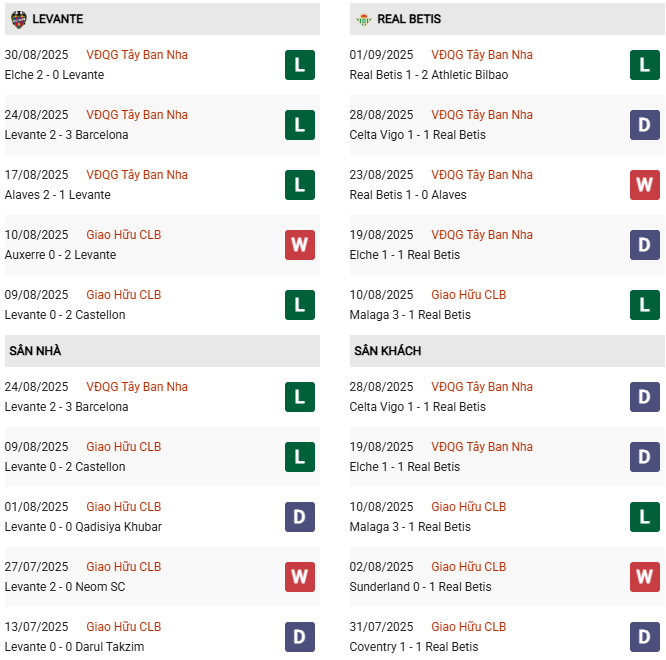
Task: Click the W badge for Sunderland 0-1 Real Betis
Action: pos(645,577)
